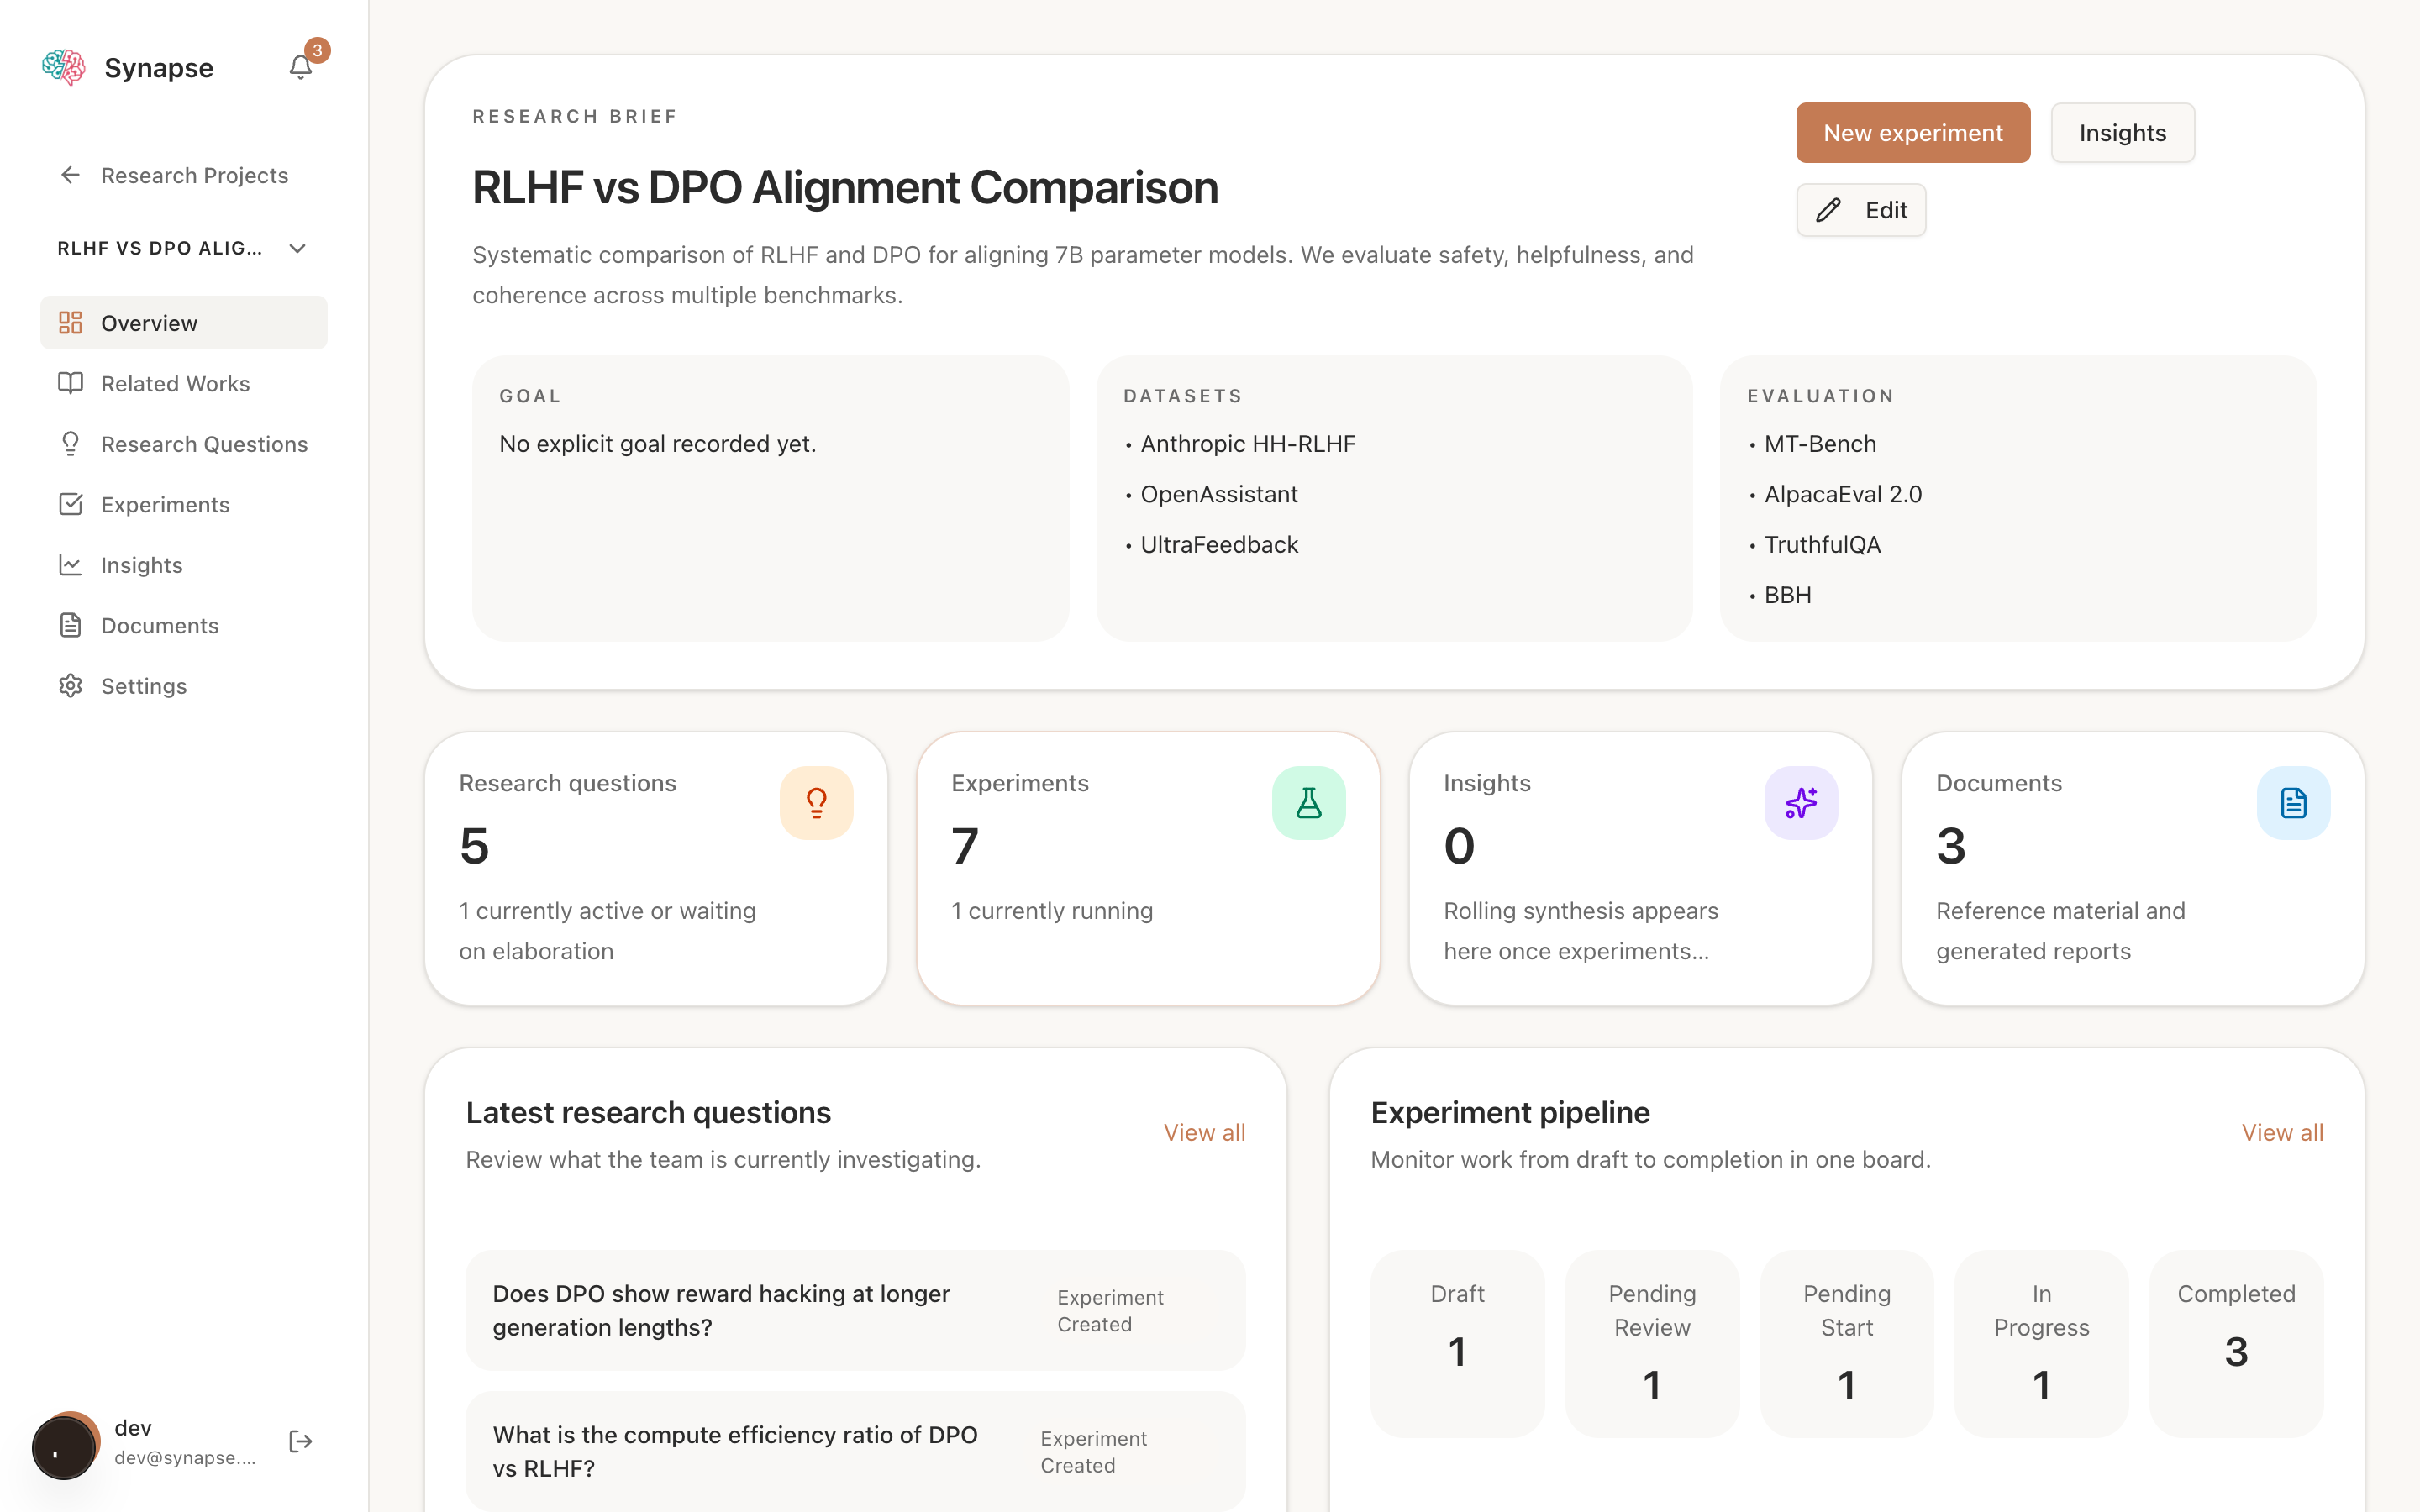Open Related Works via the book icon
Image resolution: width=2420 pixels, height=1512 pixels.
click(70, 383)
